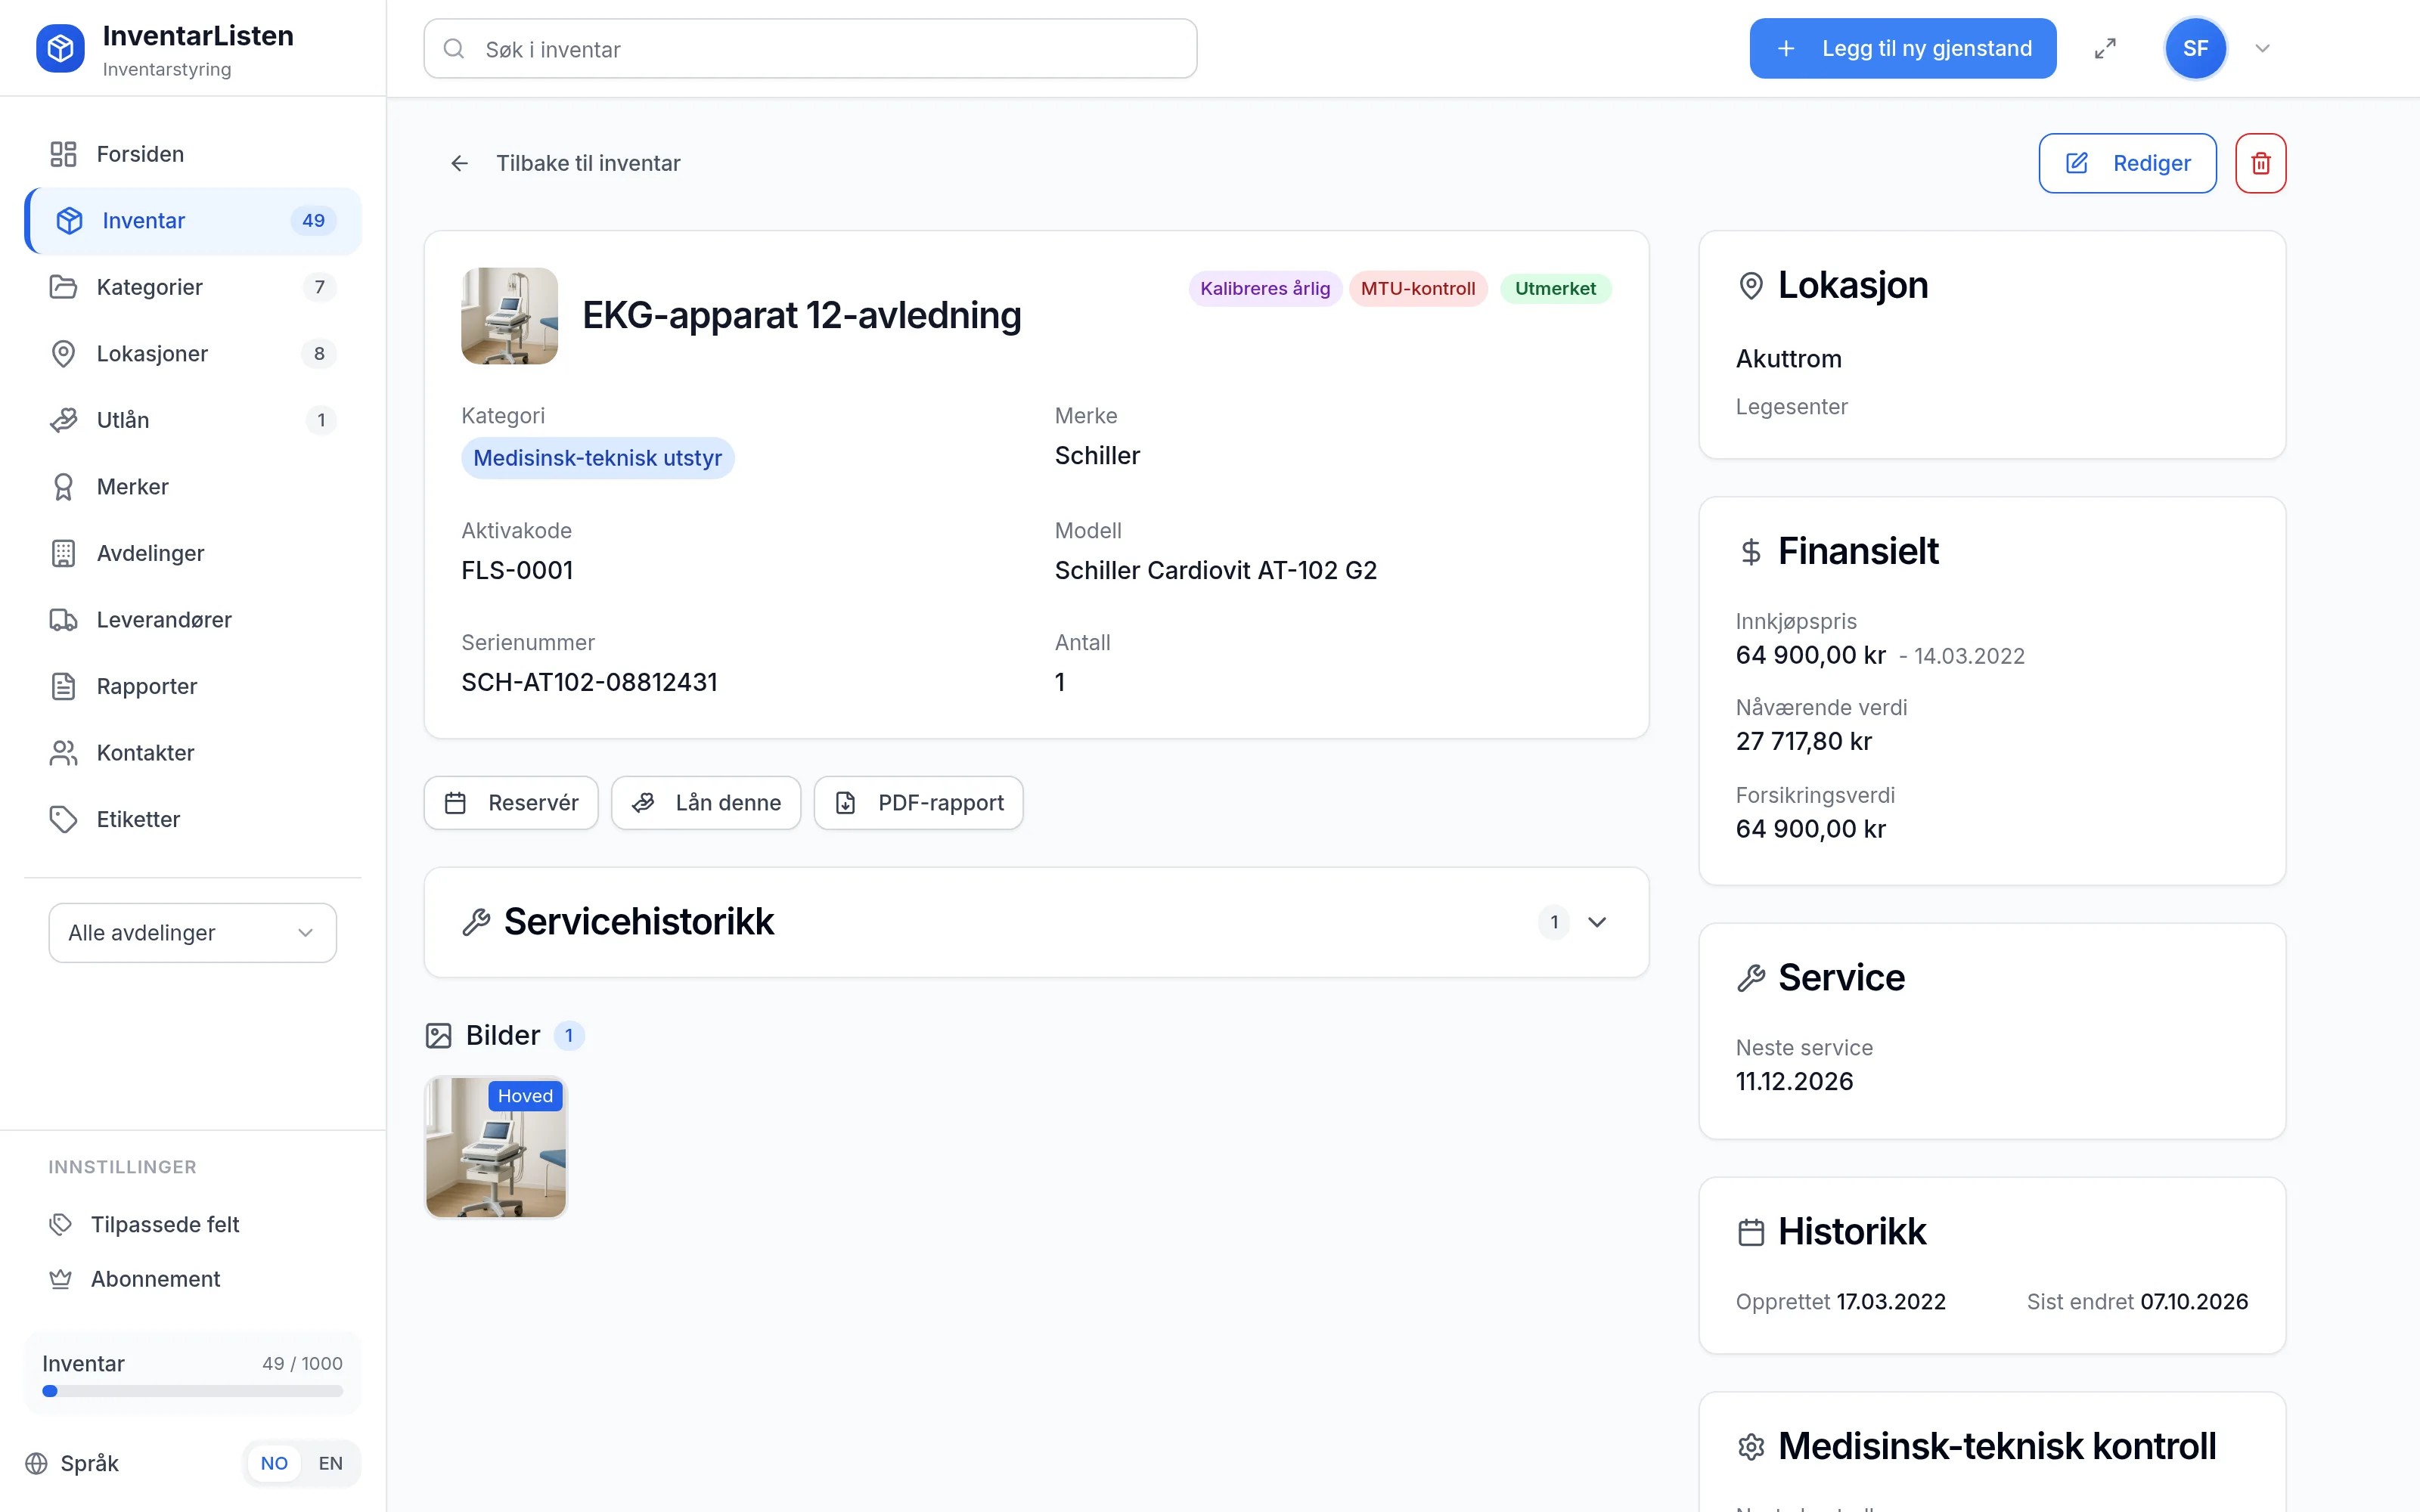Open Lokasjoner from sidebar
The image size is (2420, 1512).
193,354
